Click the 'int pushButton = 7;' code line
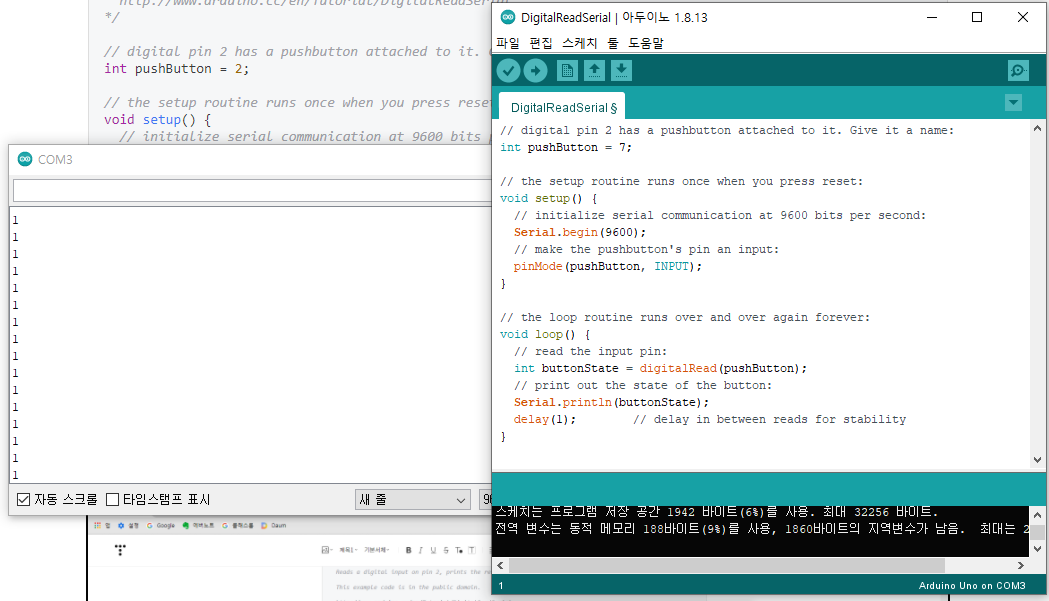 tap(565, 147)
